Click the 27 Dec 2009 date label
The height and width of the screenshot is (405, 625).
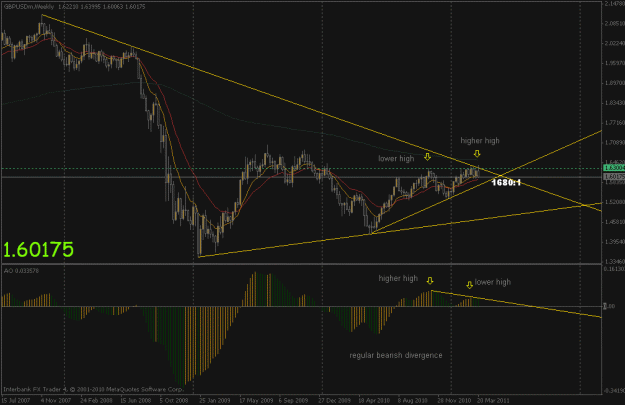(x=334, y=400)
